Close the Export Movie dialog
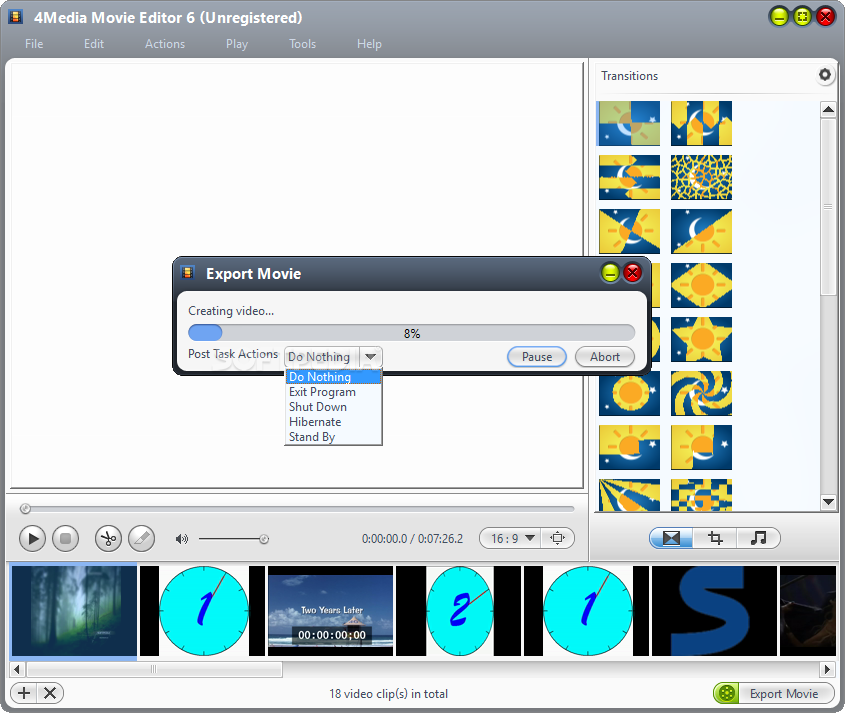The height and width of the screenshot is (713, 845). 633,273
